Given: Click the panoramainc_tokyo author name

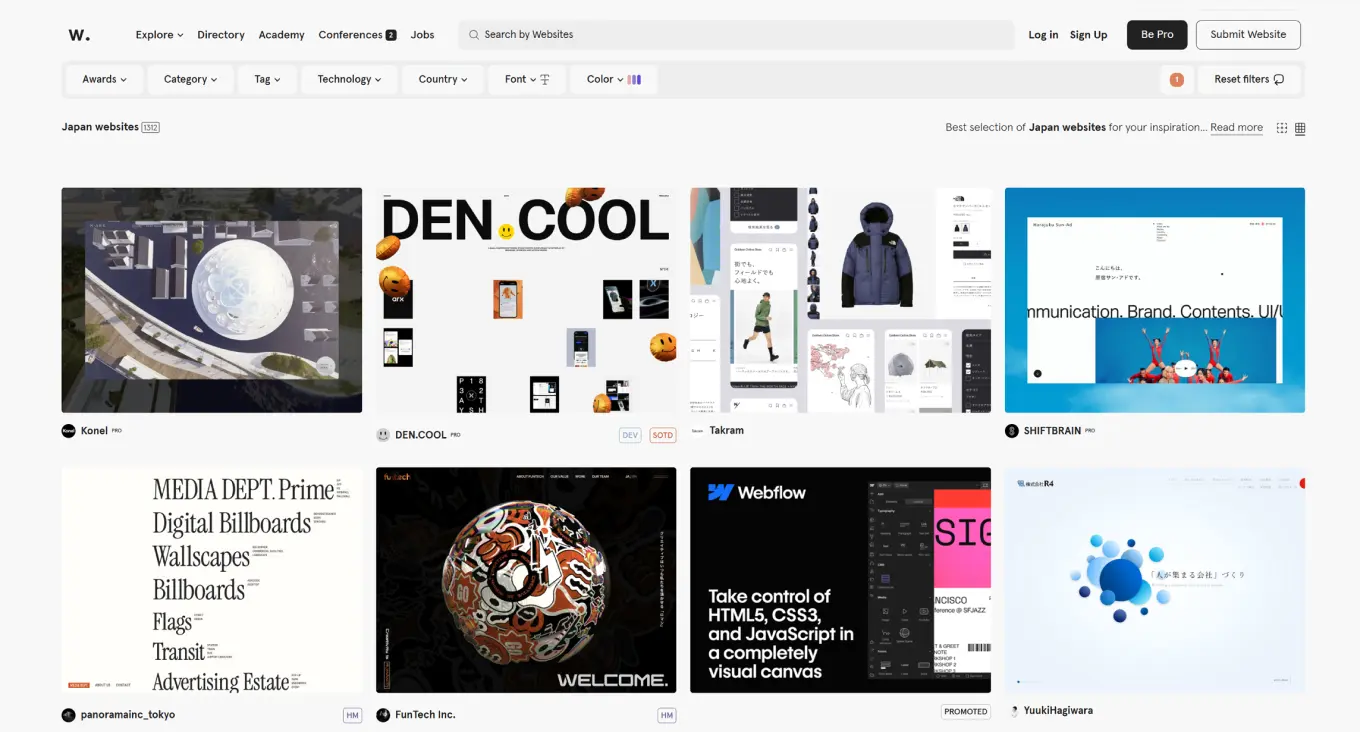Looking at the screenshot, I should tap(128, 715).
